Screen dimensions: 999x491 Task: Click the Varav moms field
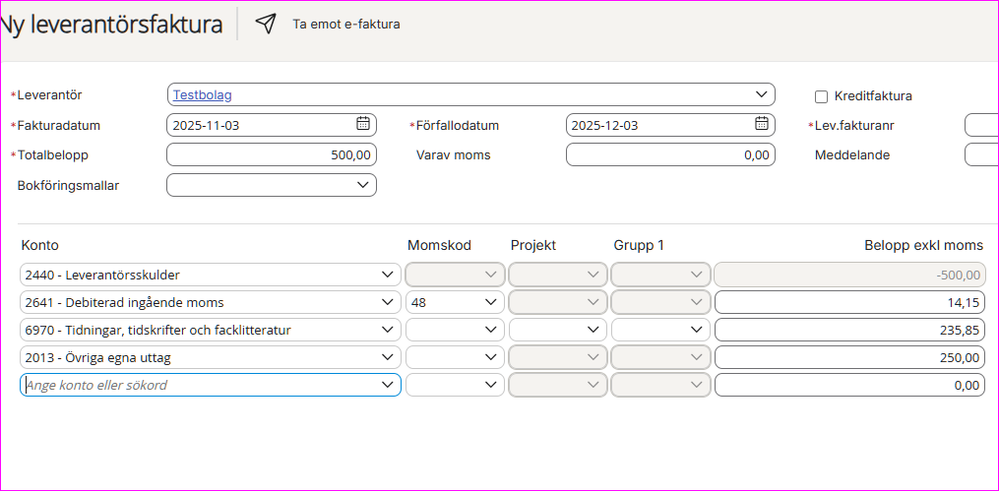tap(670, 155)
